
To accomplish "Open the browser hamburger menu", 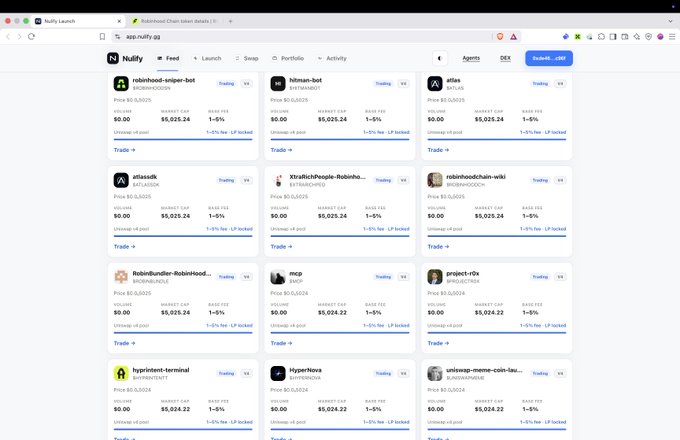I will (x=672, y=36).
